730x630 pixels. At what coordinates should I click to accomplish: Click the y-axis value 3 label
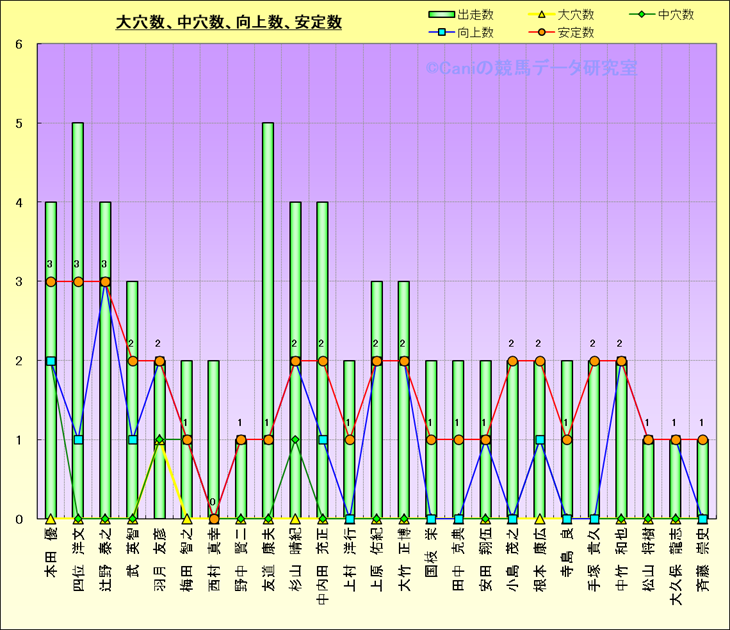[x=20, y=282]
